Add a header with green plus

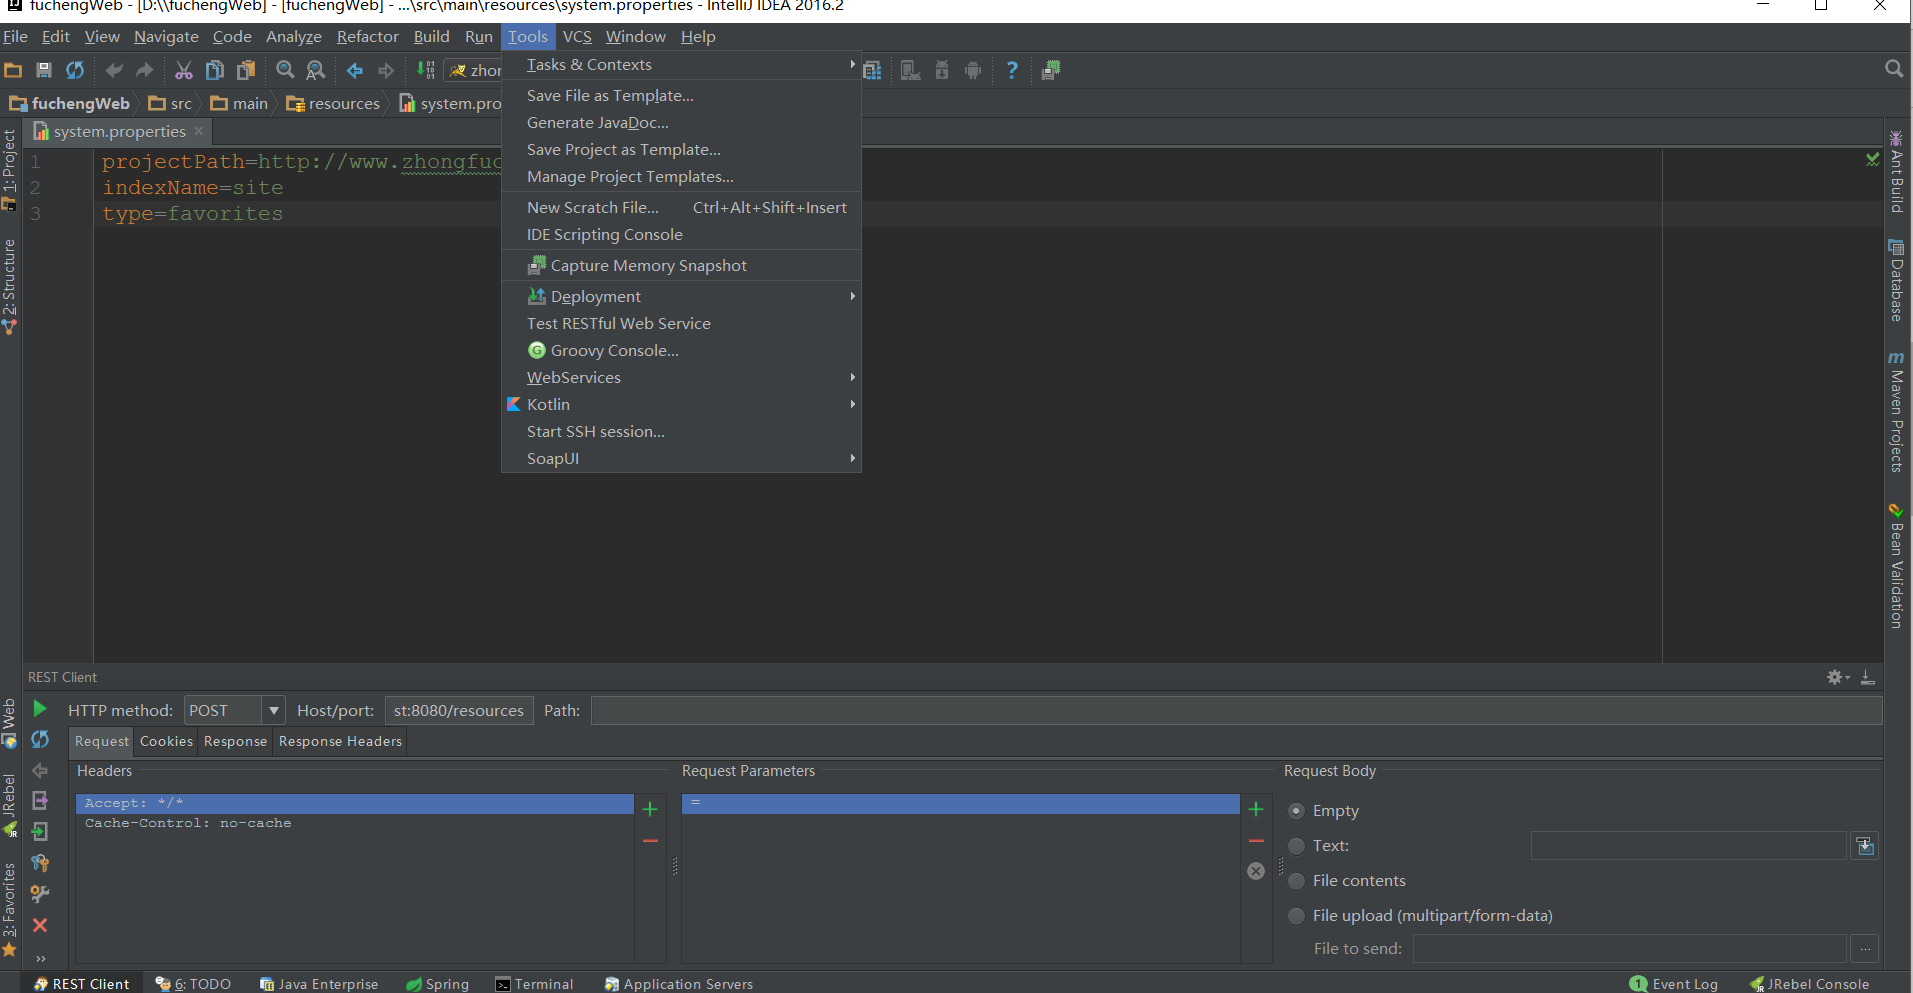650,809
